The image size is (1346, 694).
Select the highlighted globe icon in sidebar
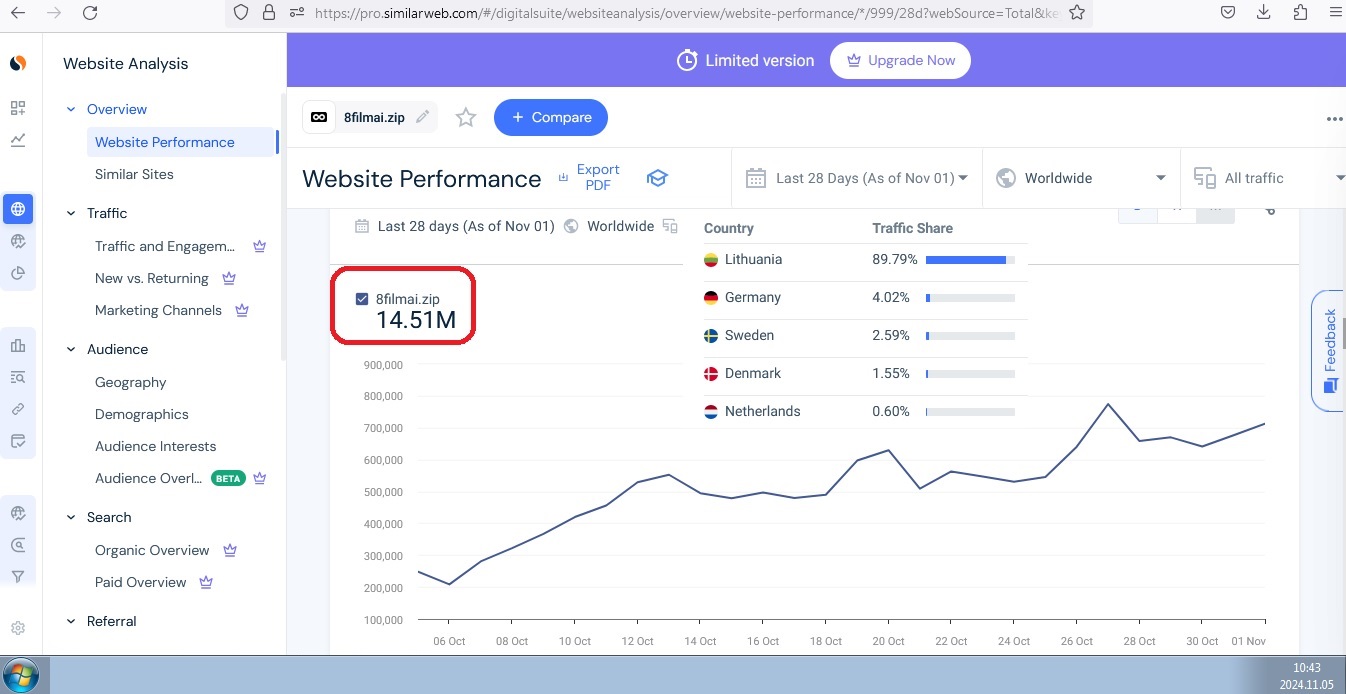tap(18, 209)
